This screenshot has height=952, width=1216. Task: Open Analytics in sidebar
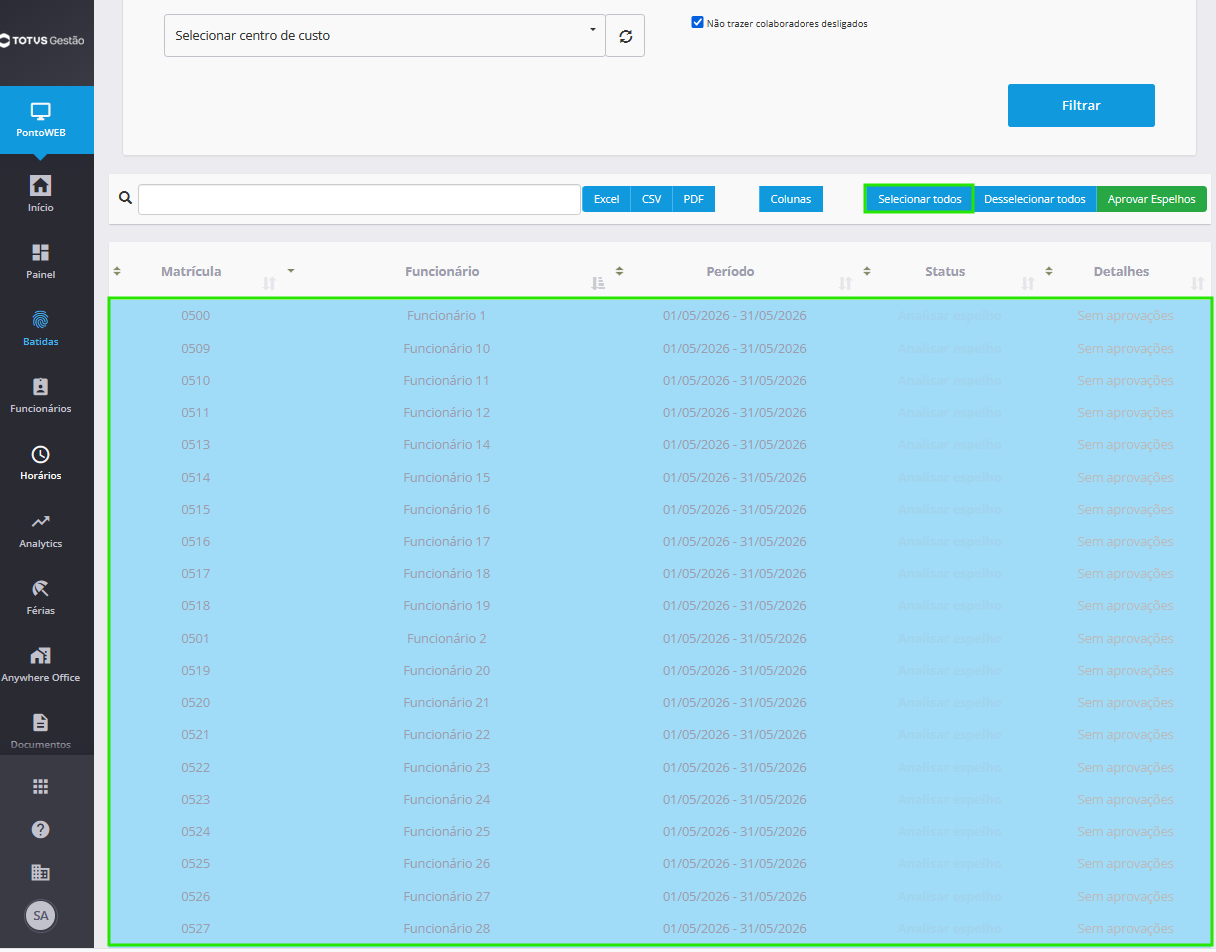tap(41, 530)
